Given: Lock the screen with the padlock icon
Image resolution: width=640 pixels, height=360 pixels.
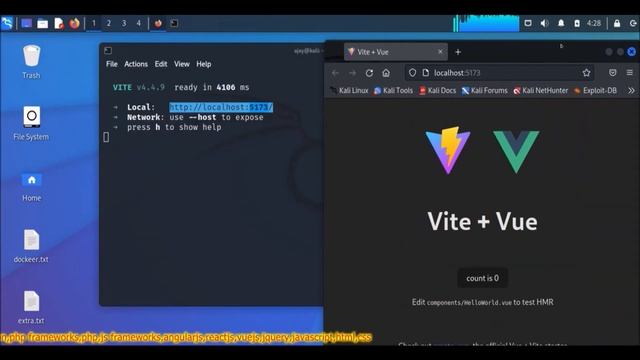Looking at the screenshot, I should 617,23.
